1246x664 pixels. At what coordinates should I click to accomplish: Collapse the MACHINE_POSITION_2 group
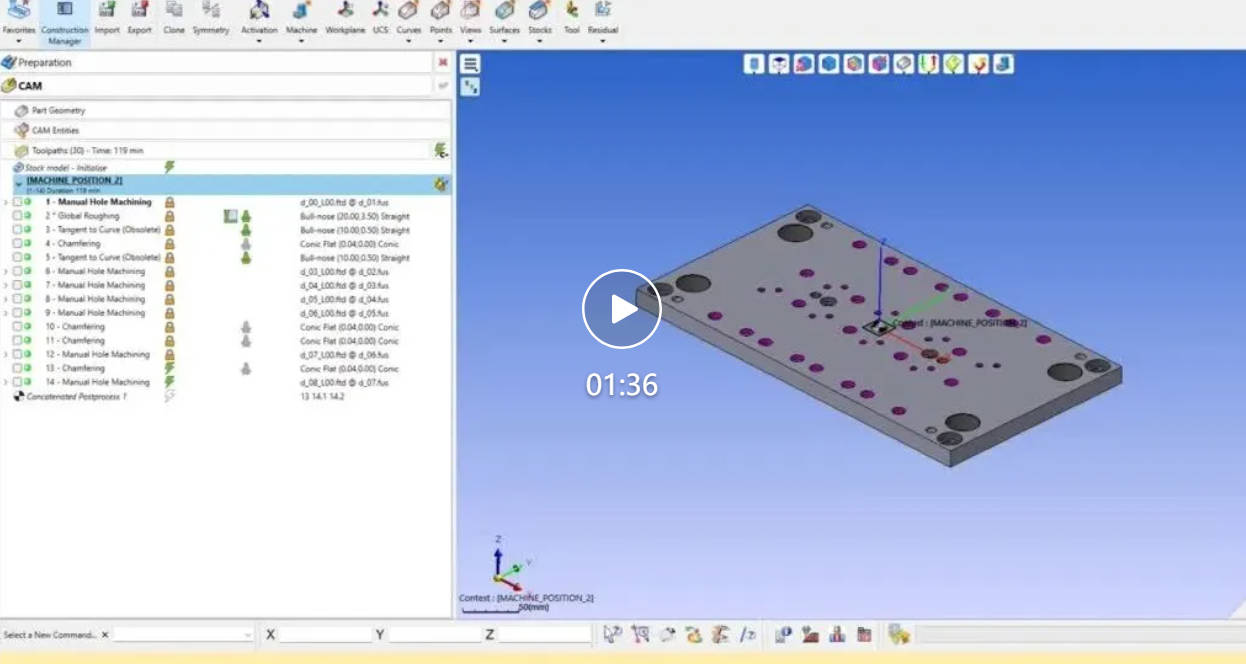18,184
